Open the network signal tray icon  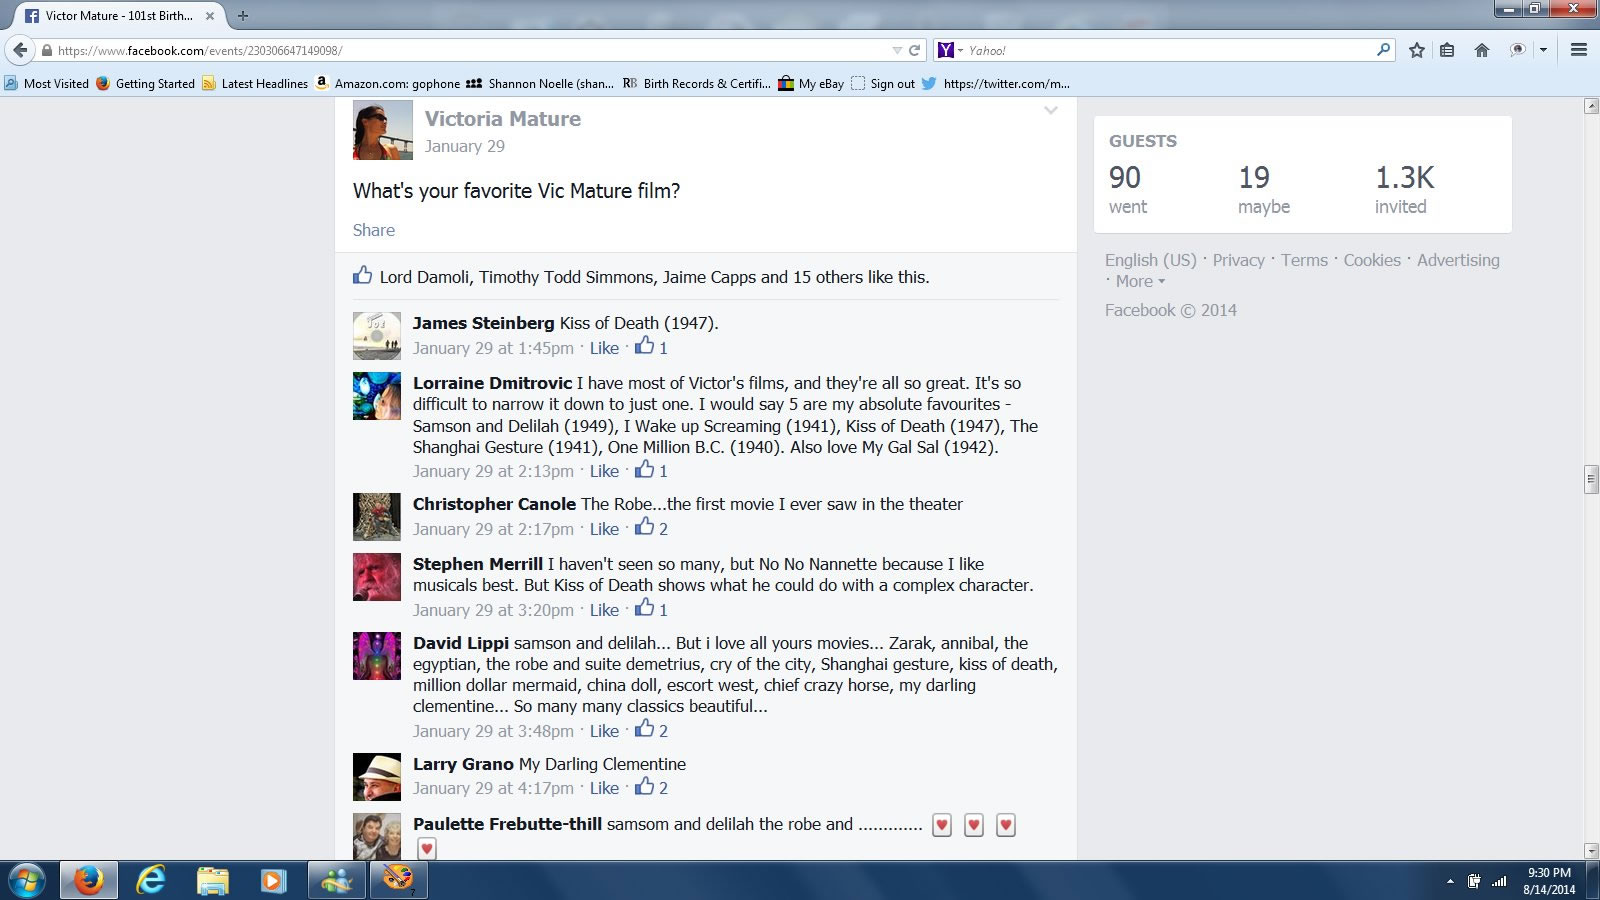coord(1499,881)
